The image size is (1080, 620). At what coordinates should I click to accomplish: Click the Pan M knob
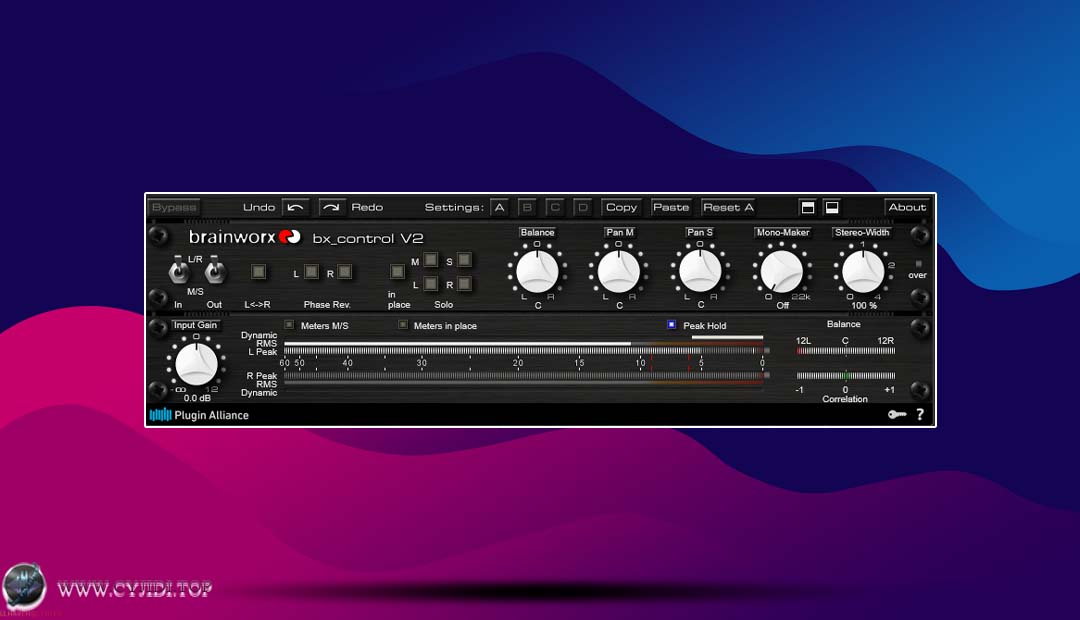coord(619,271)
